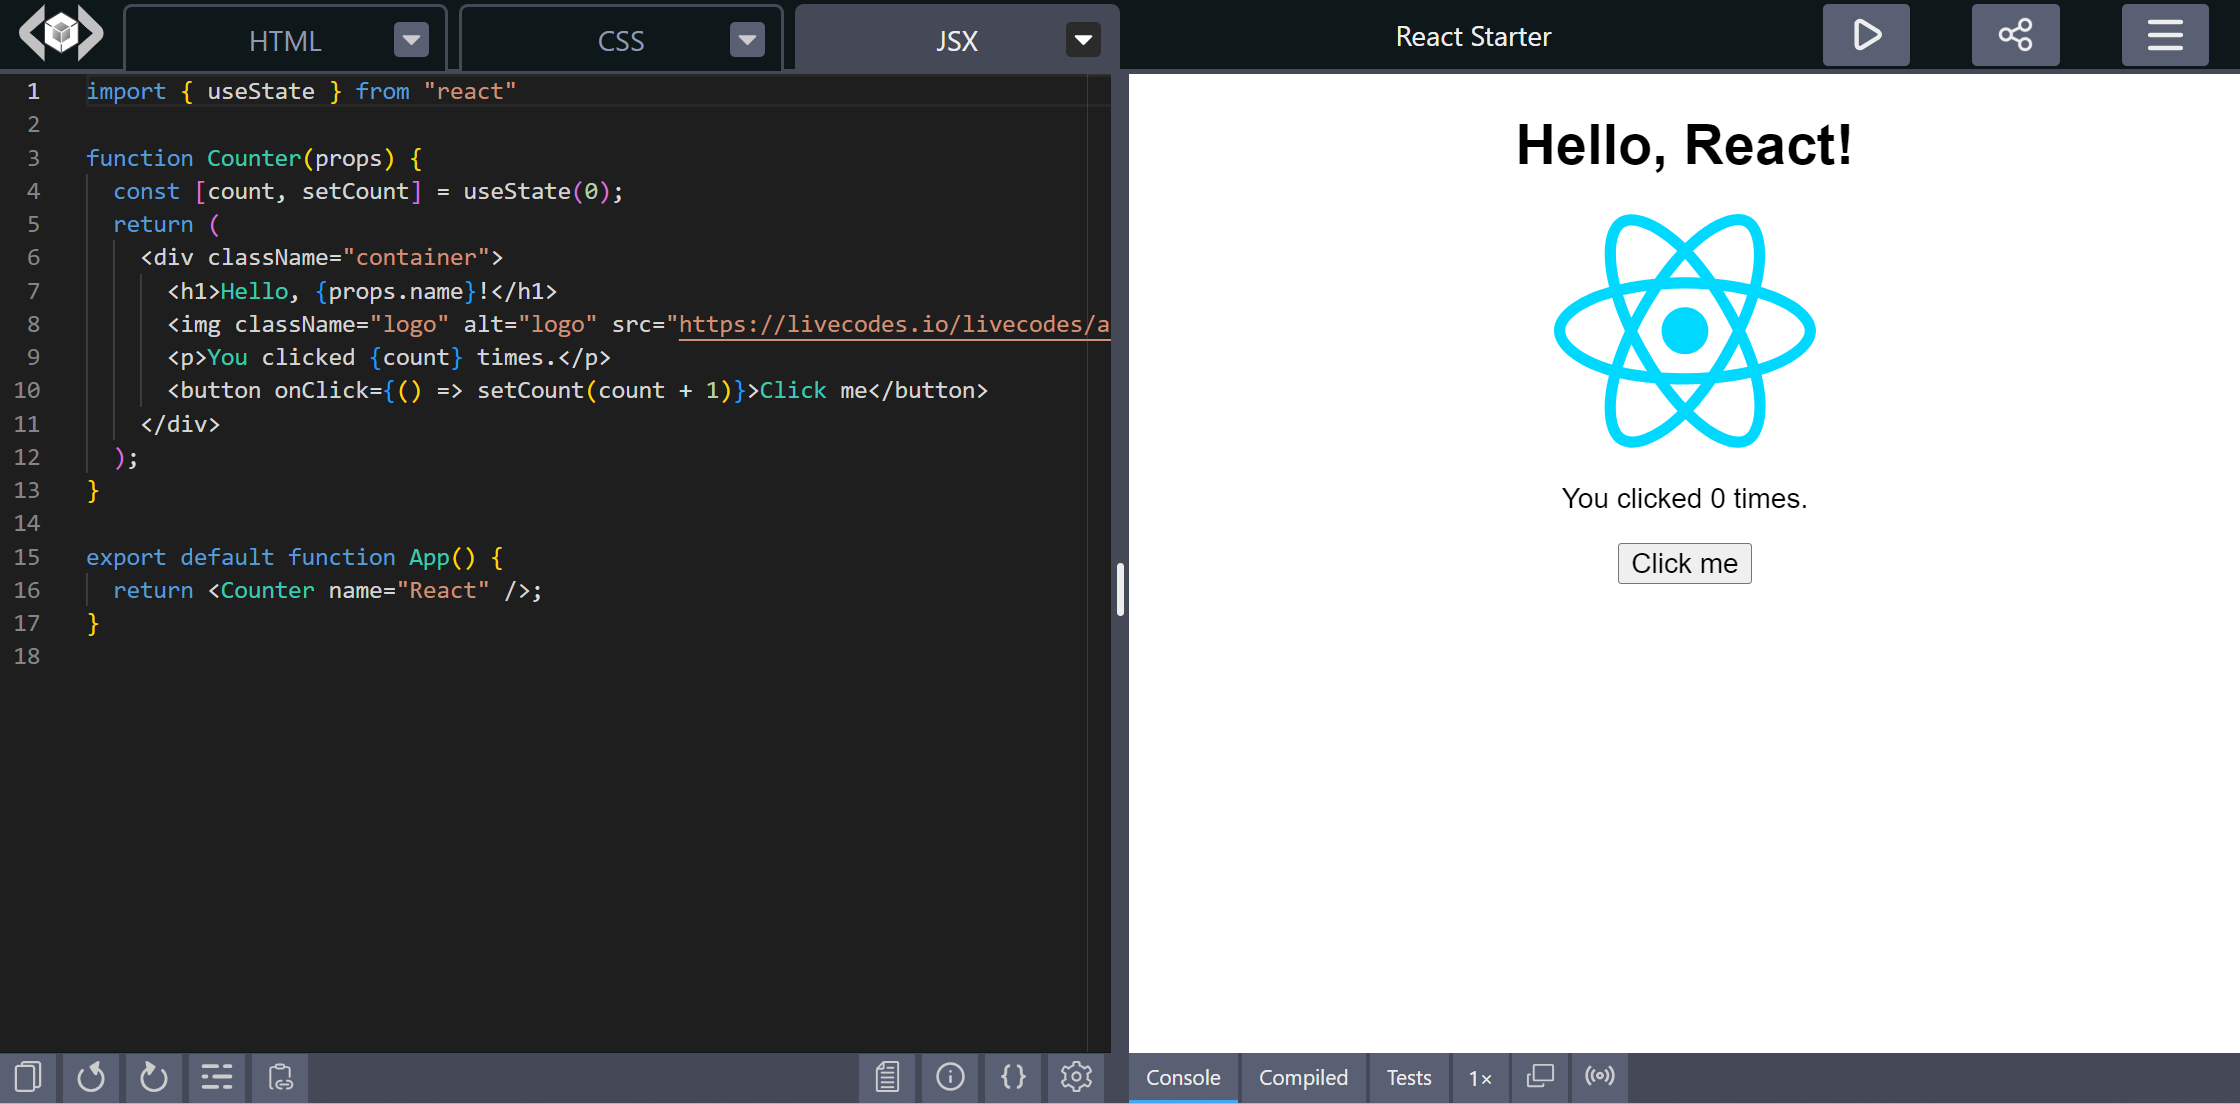
Task: Open the share dialog icon
Action: 2015,36
